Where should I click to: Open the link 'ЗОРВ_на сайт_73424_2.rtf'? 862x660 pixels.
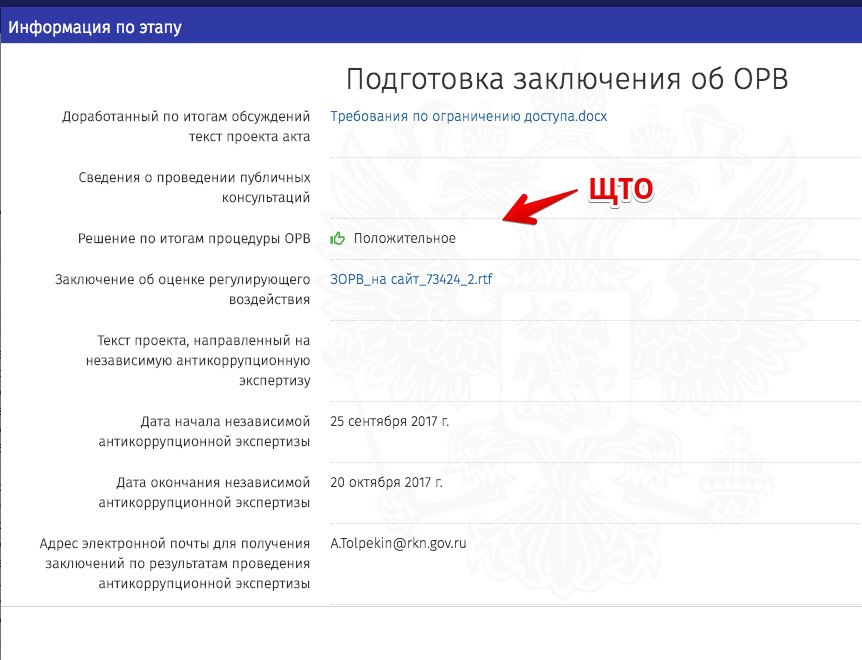coord(411,279)
